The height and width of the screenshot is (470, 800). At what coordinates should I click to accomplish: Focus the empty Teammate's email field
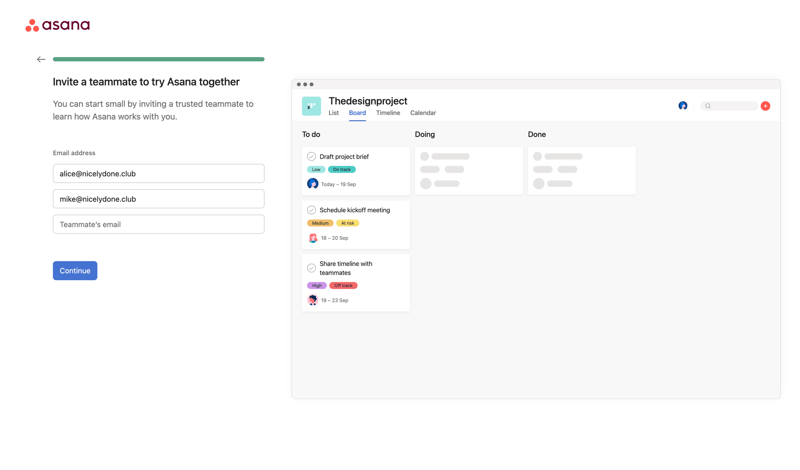pyautogui.click(x=159, y=225)
